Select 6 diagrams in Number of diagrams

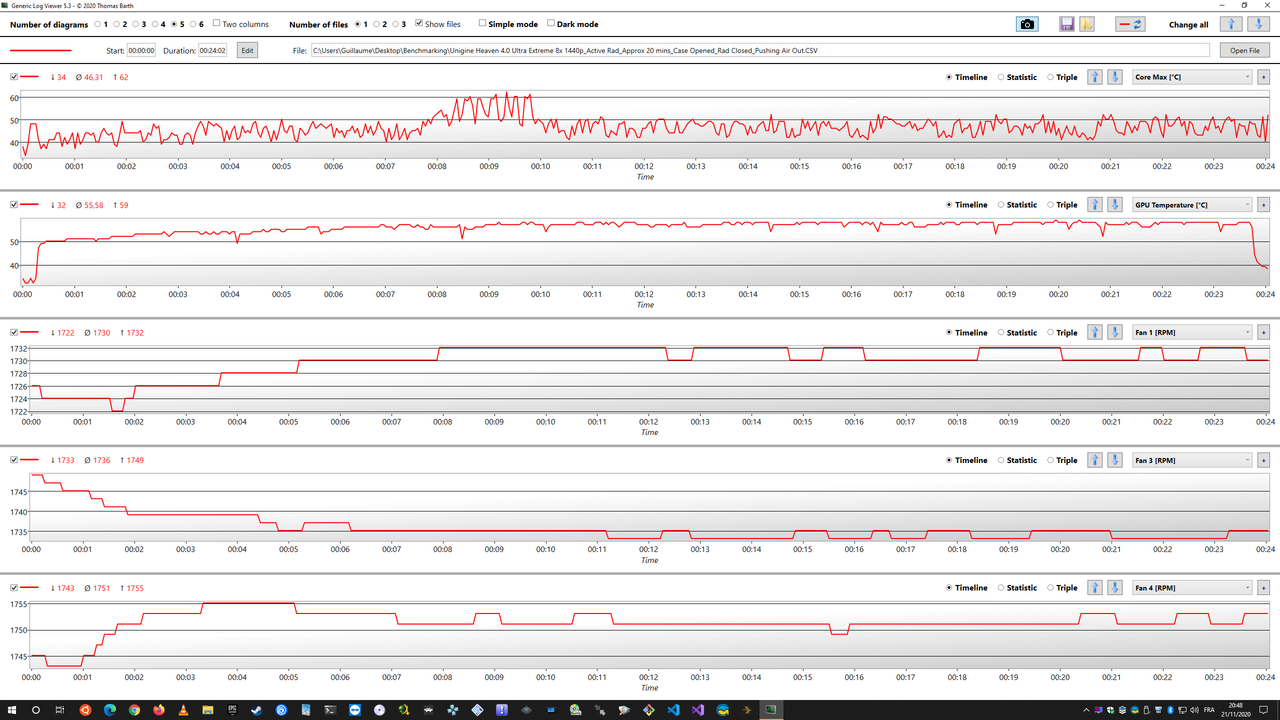194,24
